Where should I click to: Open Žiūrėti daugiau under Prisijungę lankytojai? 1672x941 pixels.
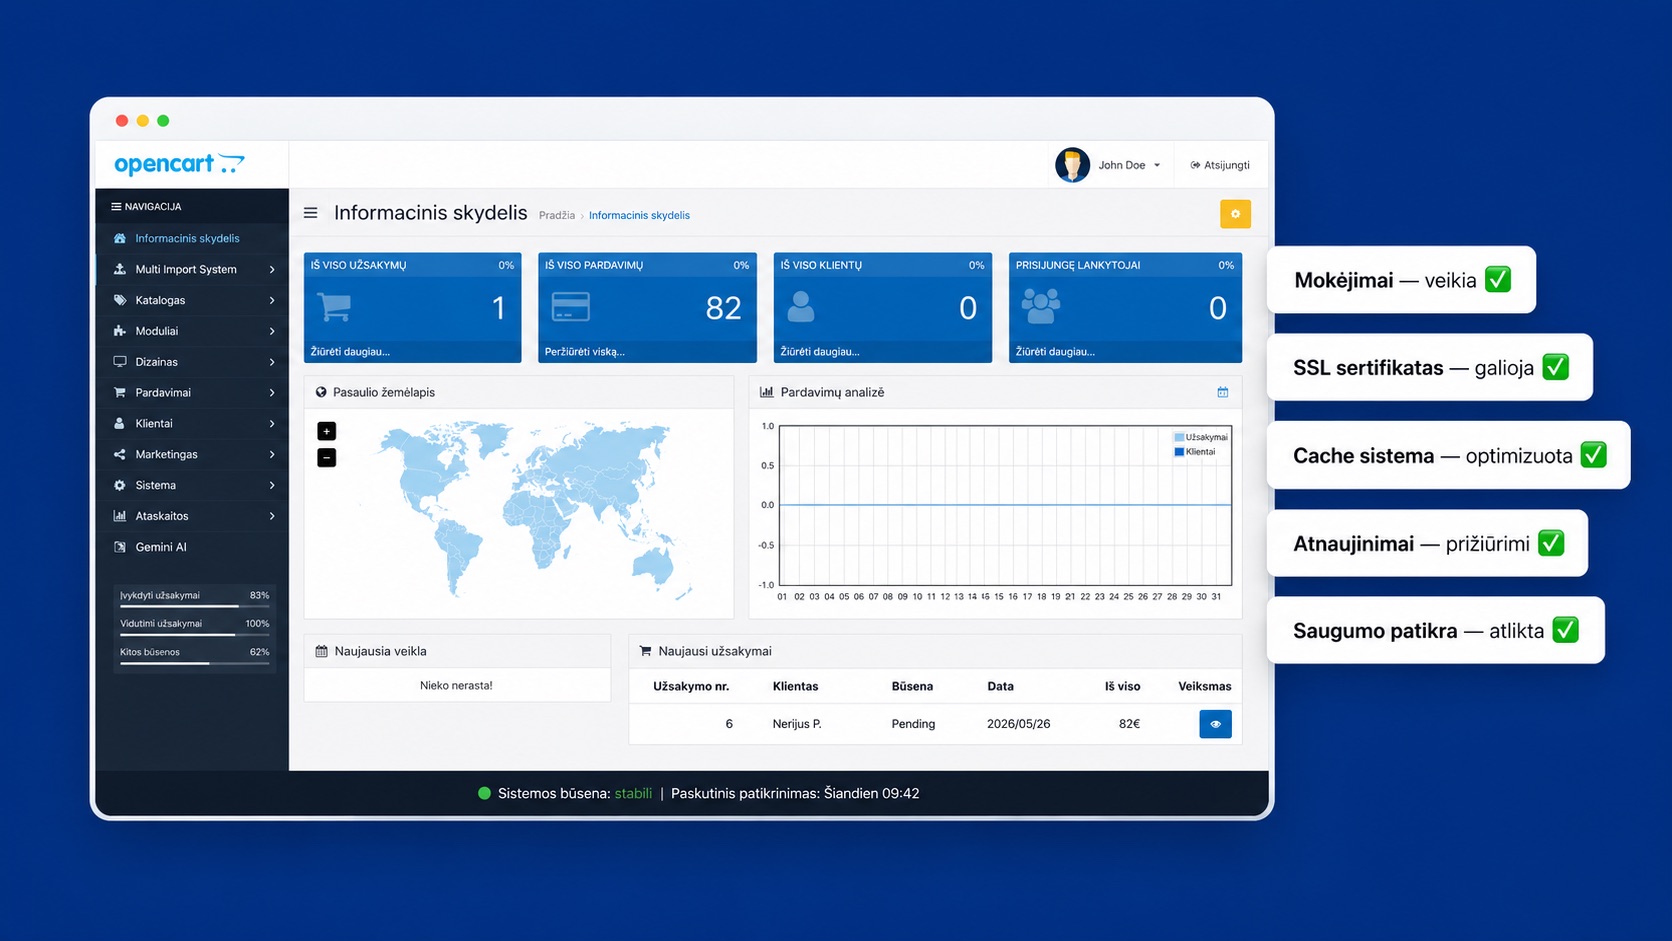click(x=1055, y=352)
